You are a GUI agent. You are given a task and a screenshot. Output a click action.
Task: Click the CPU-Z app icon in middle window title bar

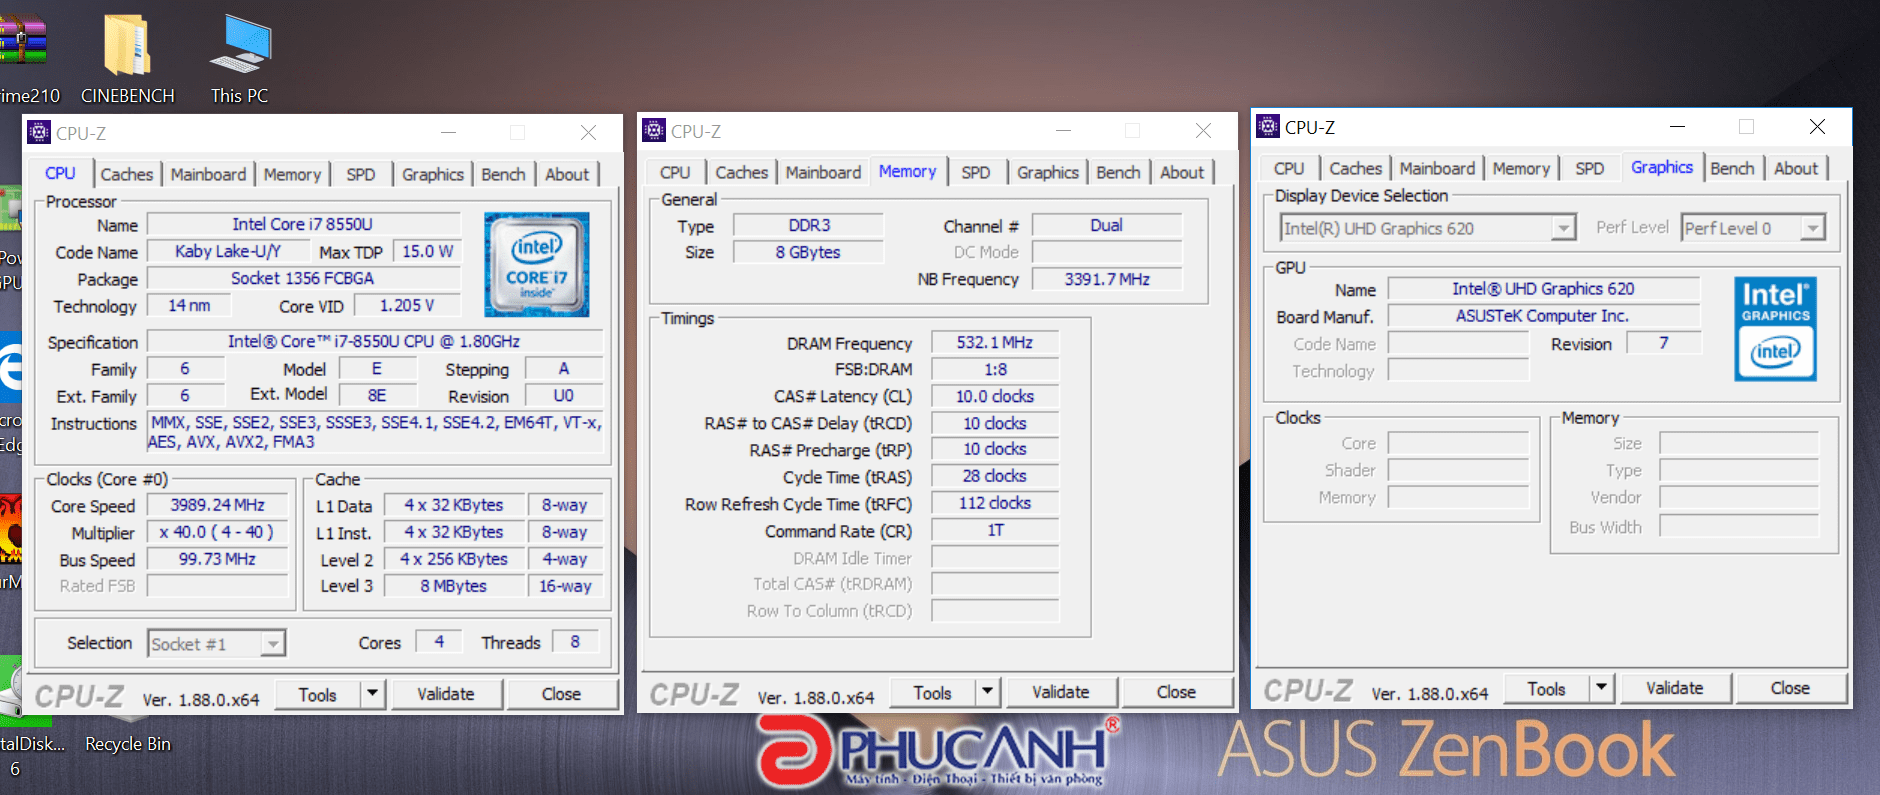(x=654, y=130)
